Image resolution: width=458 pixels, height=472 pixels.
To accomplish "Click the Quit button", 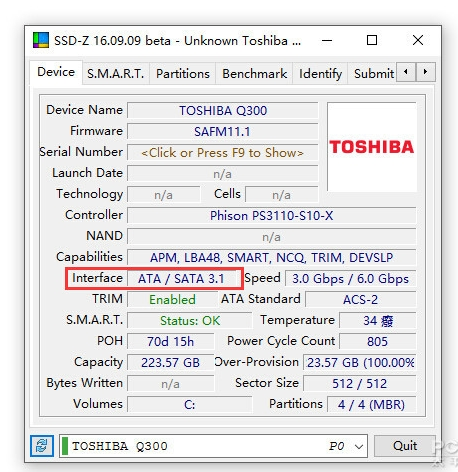I will (405, 446).
